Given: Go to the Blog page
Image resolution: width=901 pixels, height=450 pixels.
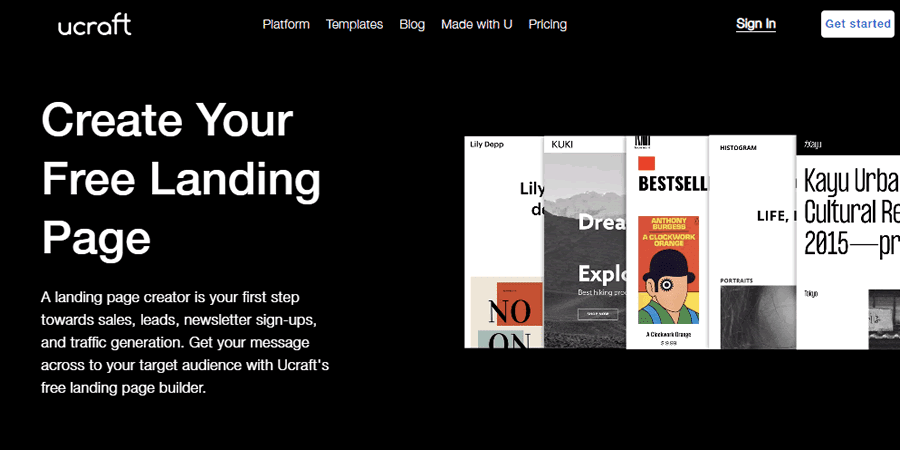Looking at the screenshot, I should [412, 24].
